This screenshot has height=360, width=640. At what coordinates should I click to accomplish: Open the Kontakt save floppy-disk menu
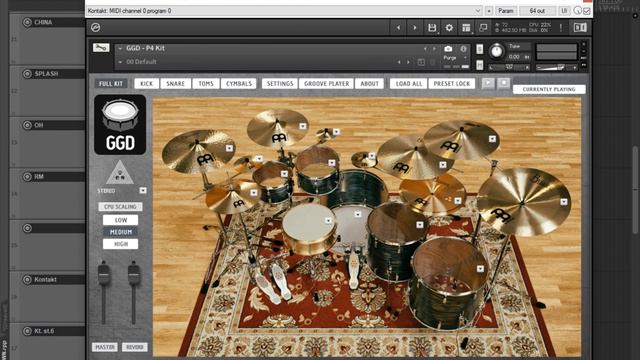pyautogui.click(x=432, y=28)
